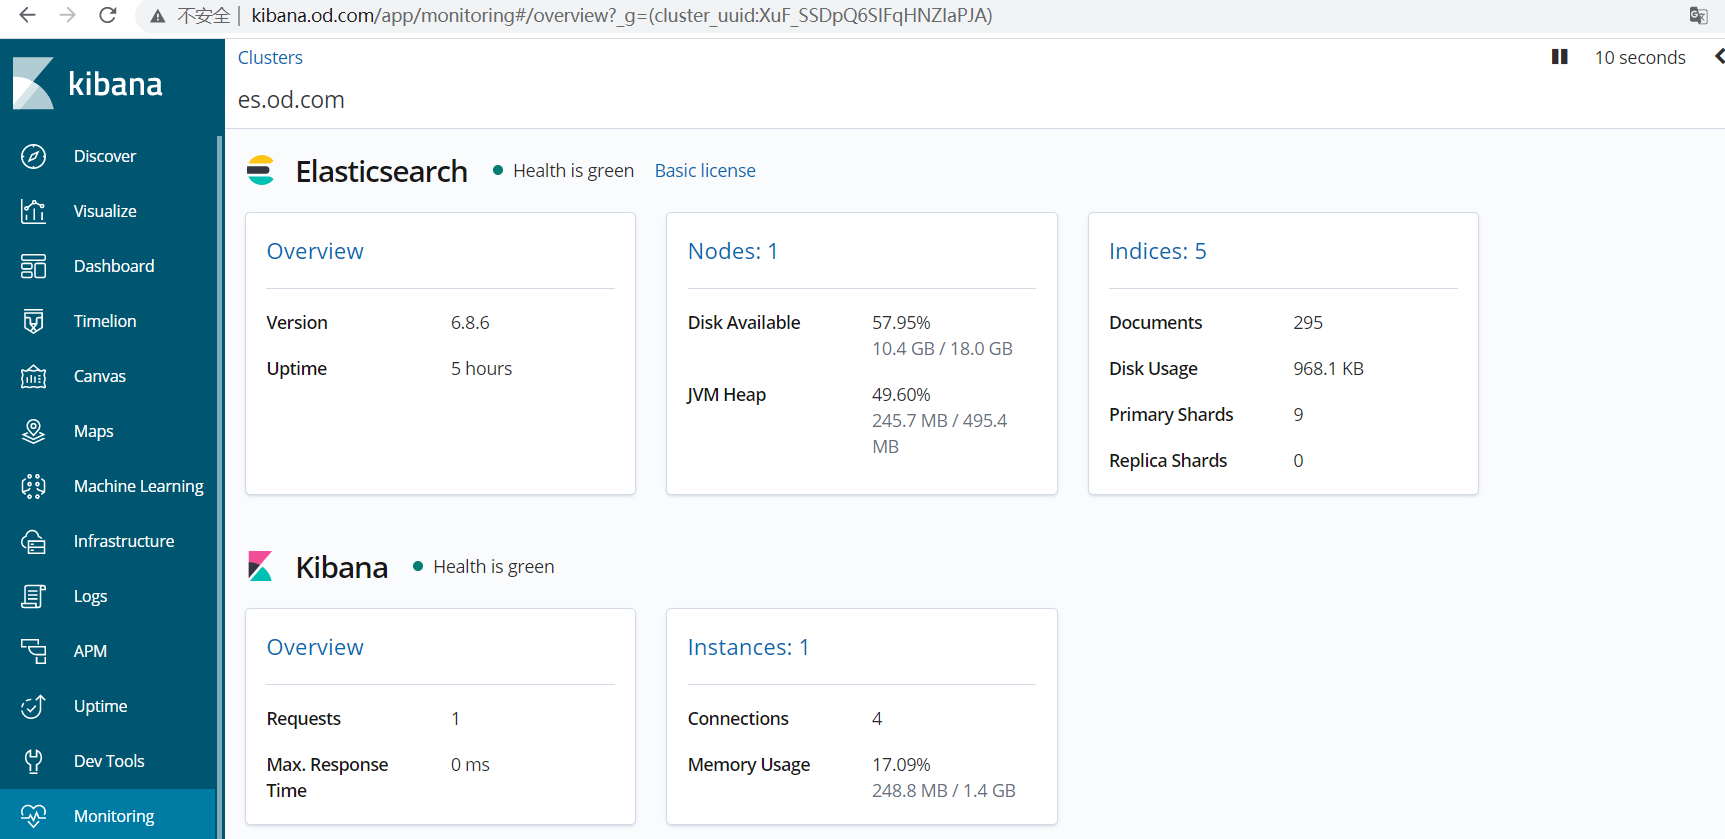
Task: Click Version value 6.8.6
Action: click(470, 323)
